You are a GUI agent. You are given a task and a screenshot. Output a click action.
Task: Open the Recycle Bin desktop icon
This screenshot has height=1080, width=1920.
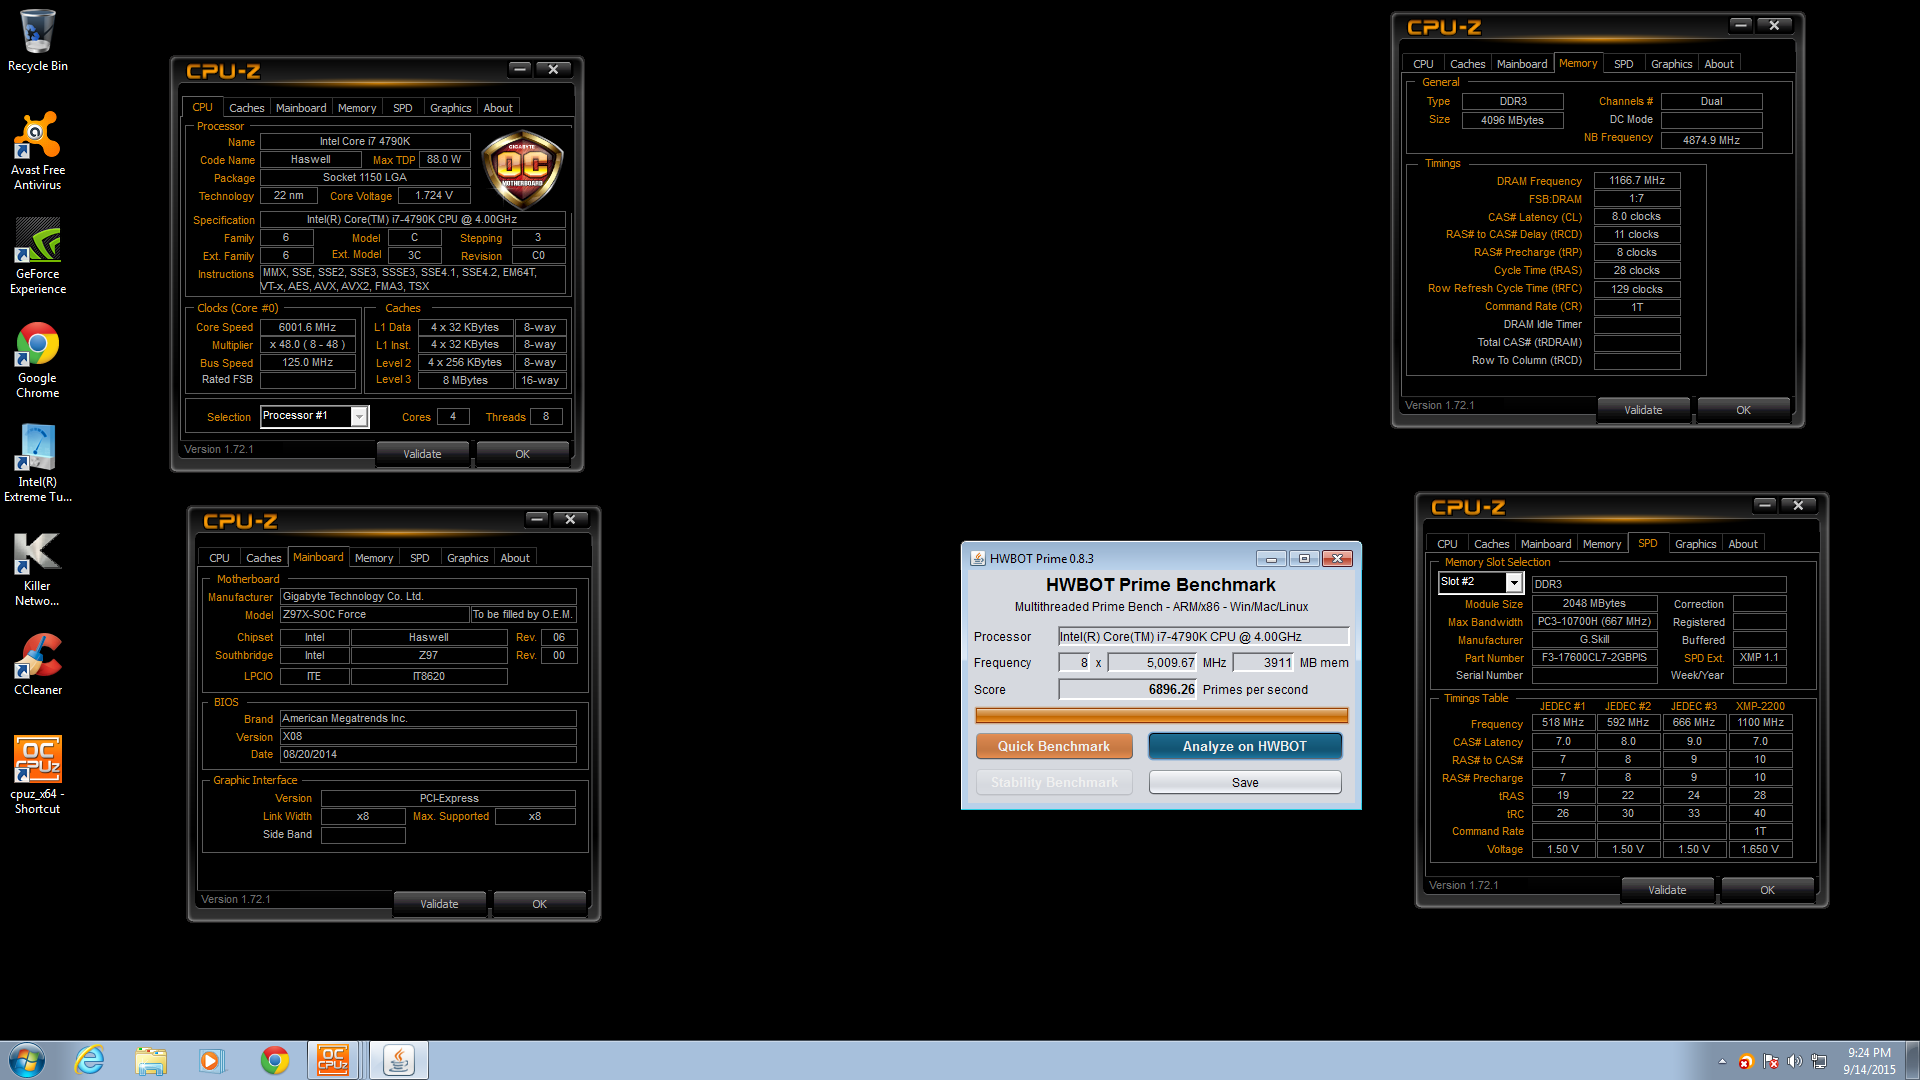tap(38, 40)
